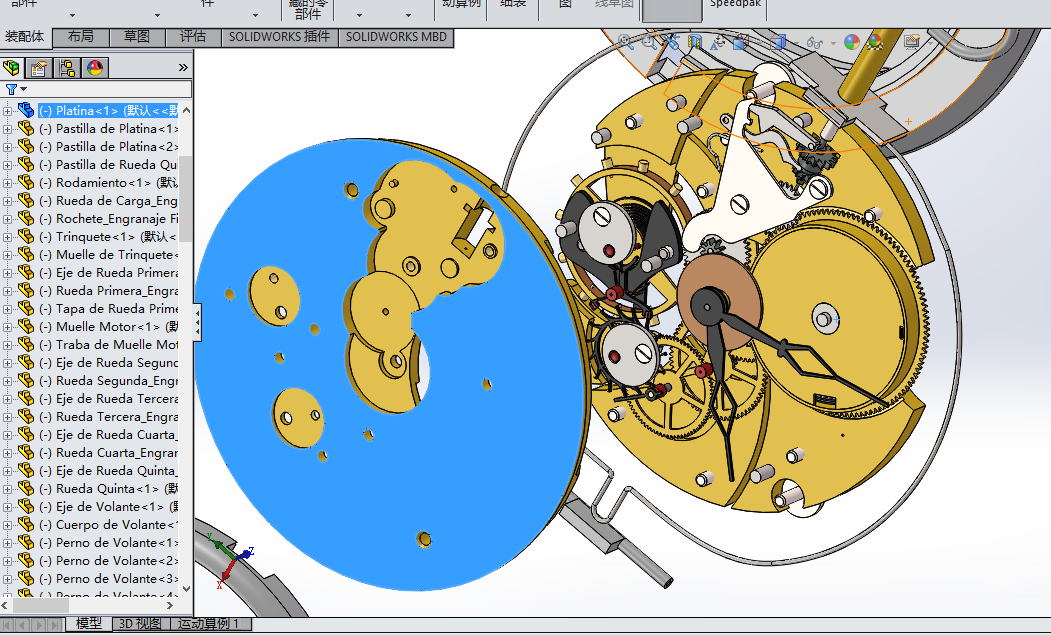The image size is (1051, 636).
Task: Open the ConfigurationManager tab icon
Action: click(67, 68)
